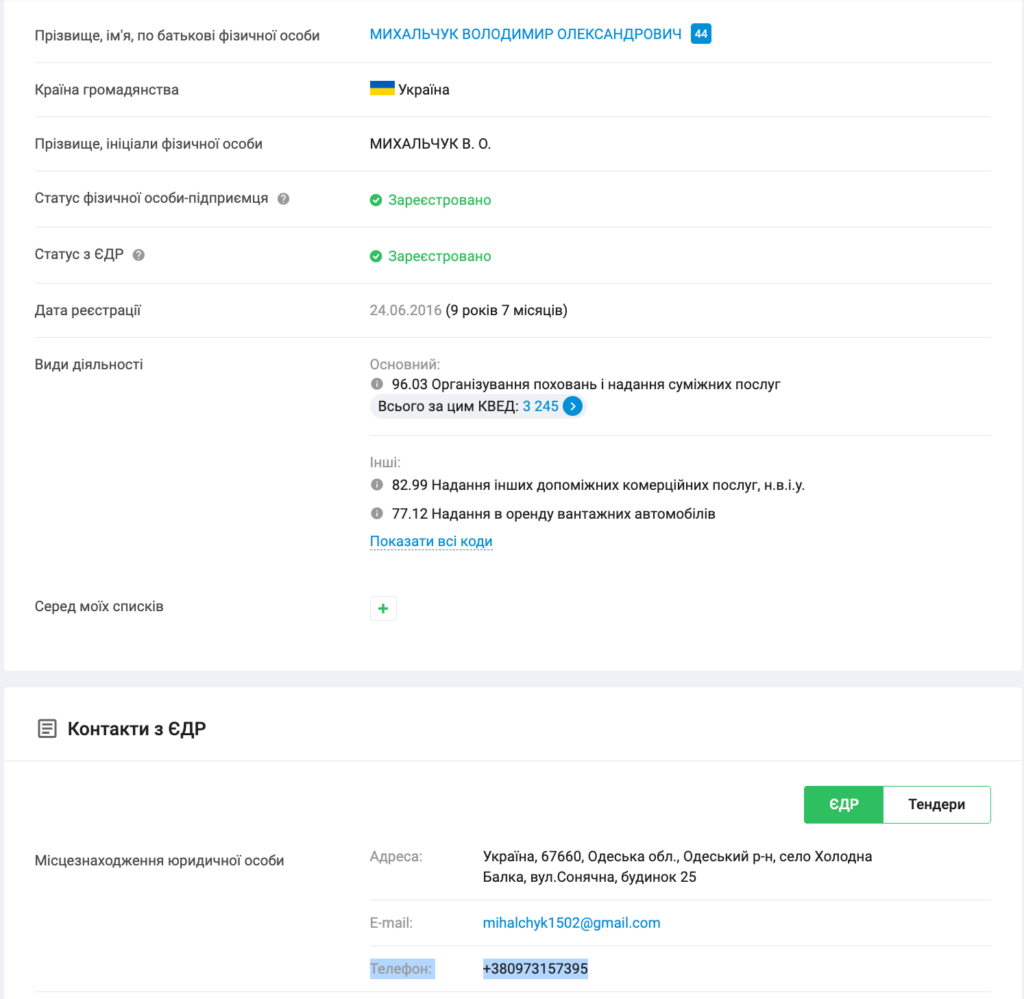Expand all codes via Показати всі коди

click(431, 542)
